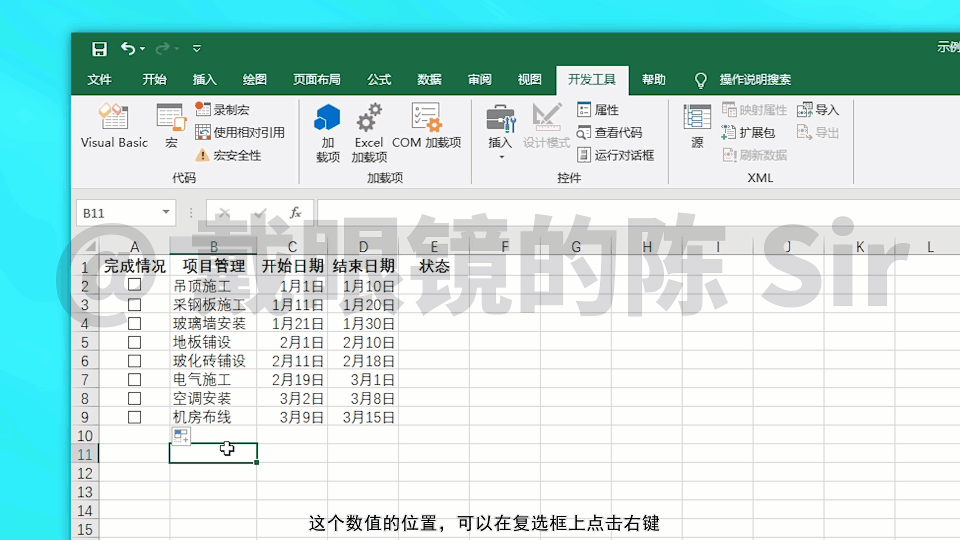Click the select-all corner of the sheet
Screen dimensions: 960x540
coord(86,246)
